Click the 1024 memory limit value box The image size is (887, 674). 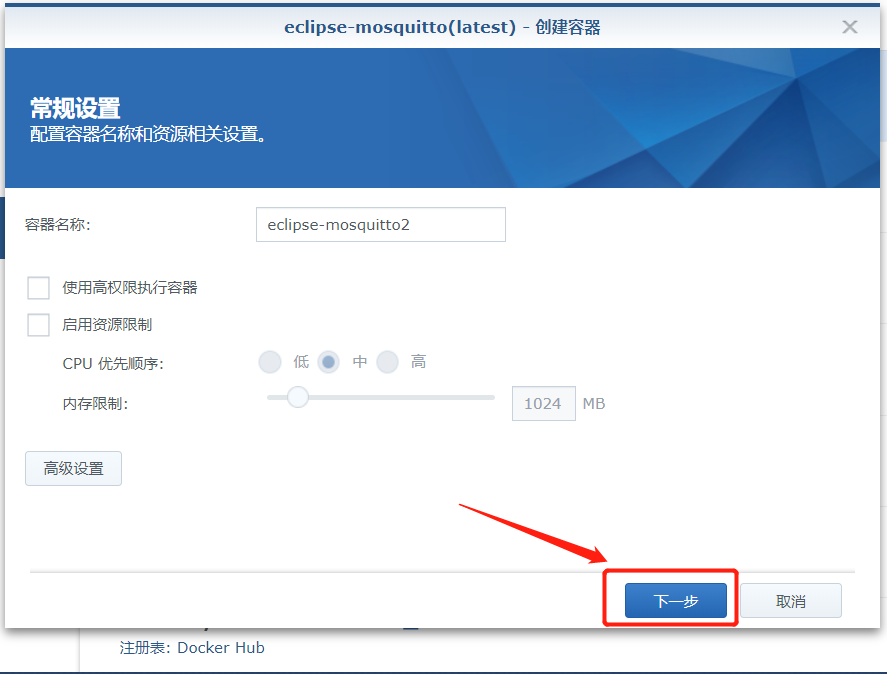click(544, 403)
